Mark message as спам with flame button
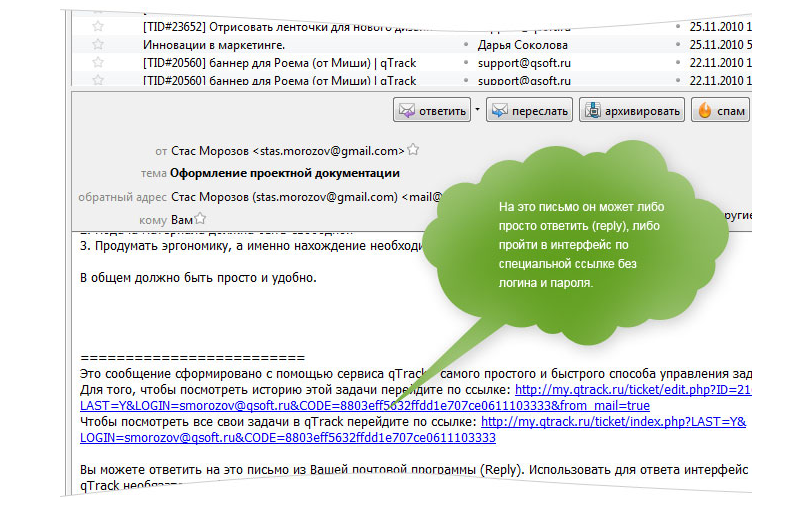The width and height of the screenshot is (807, 509). click(x=721, y=110)
